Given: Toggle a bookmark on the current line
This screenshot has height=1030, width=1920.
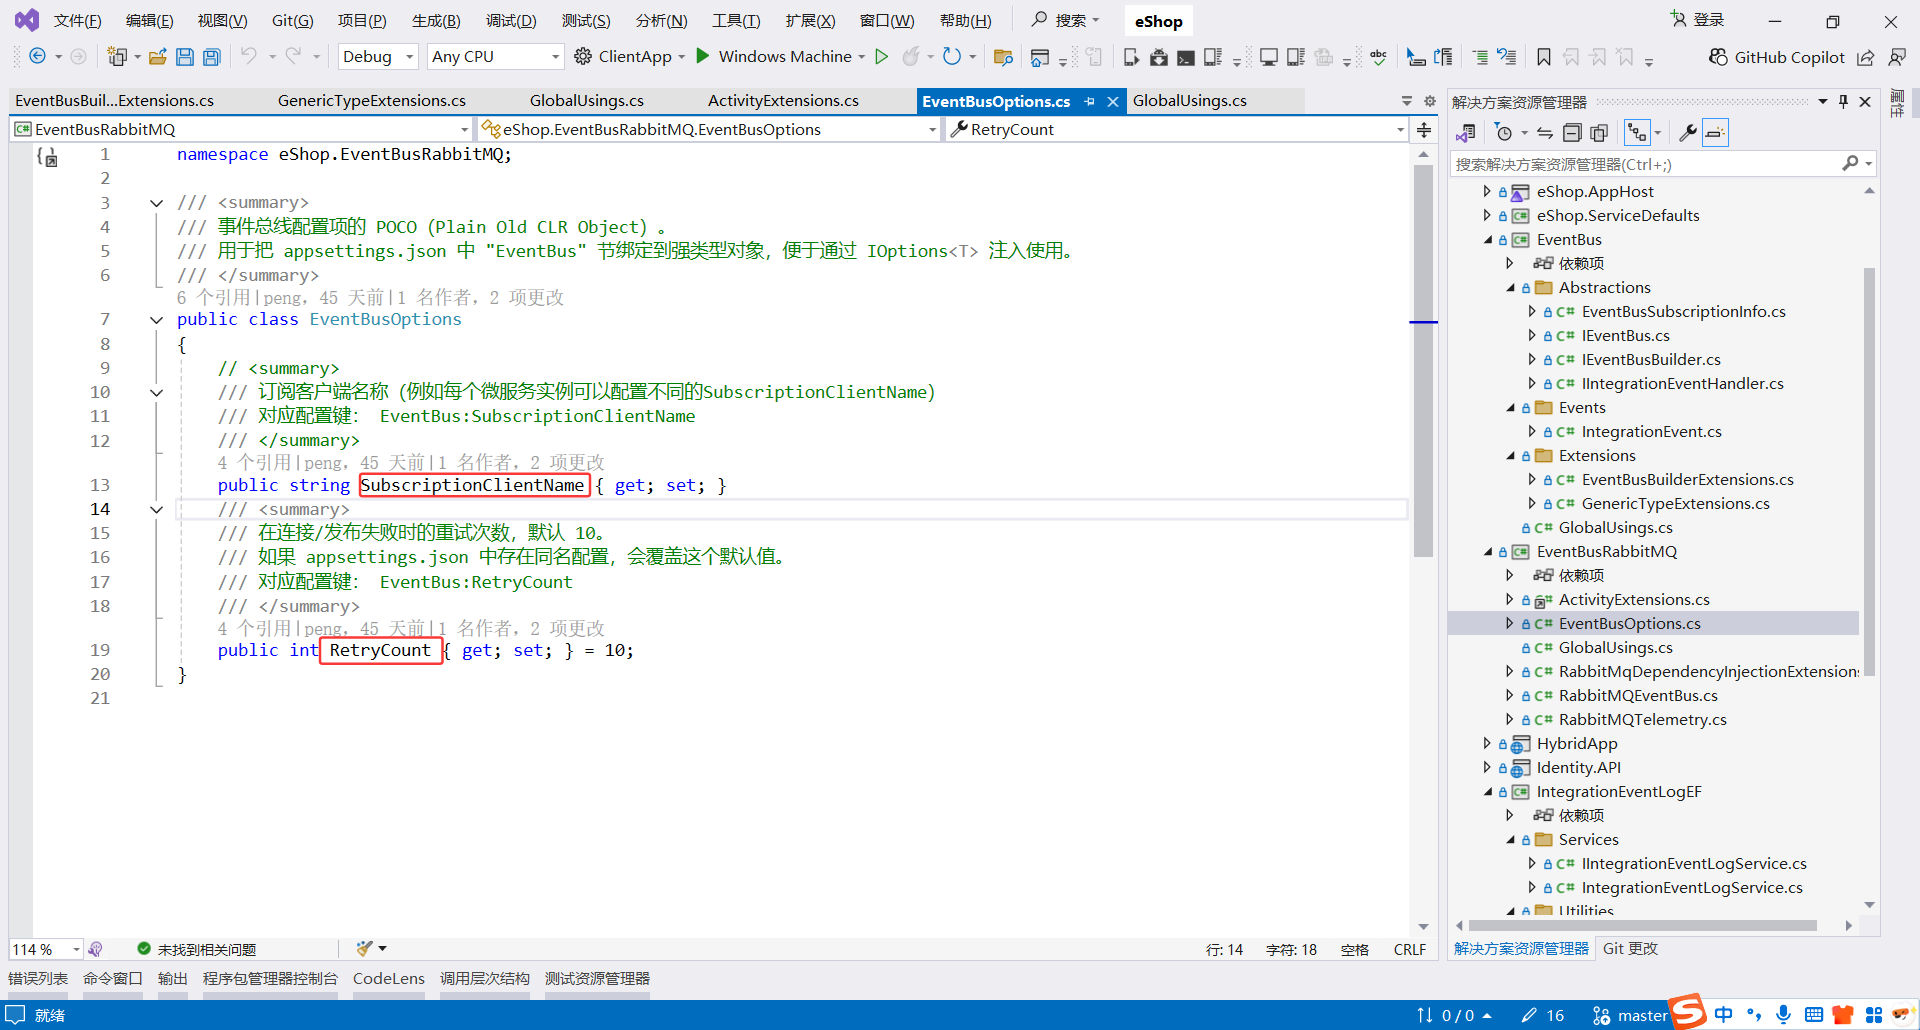Looking at the screenshot, I should pyautogui.click(x=1543, y=57).
